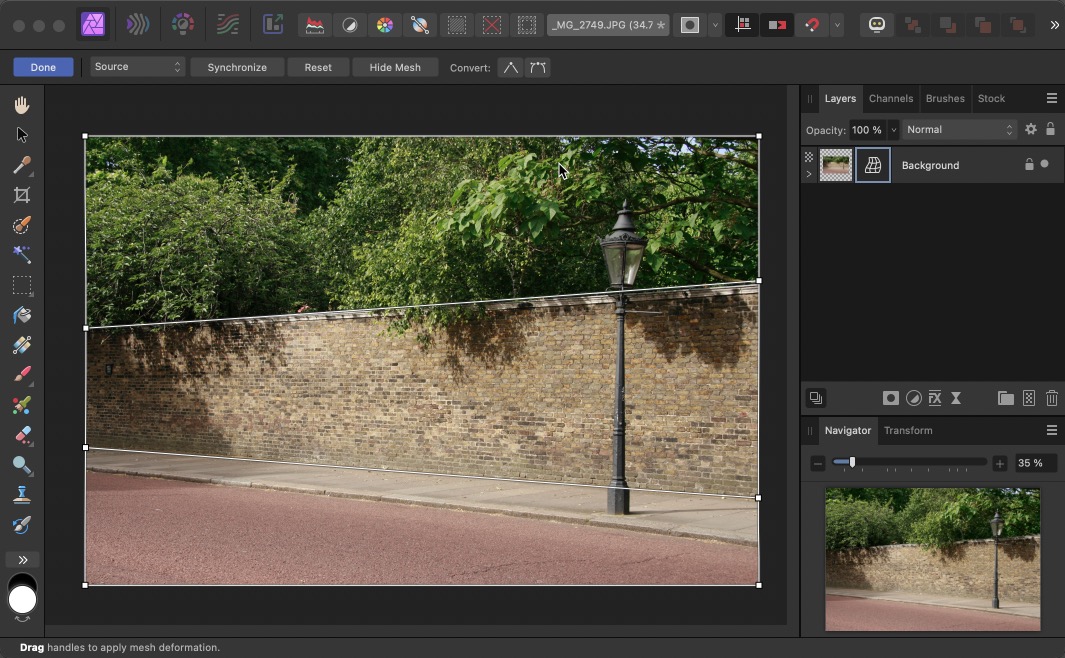
Task: Toggle visibility dot of Background layer
Action: coord(1045,164)
